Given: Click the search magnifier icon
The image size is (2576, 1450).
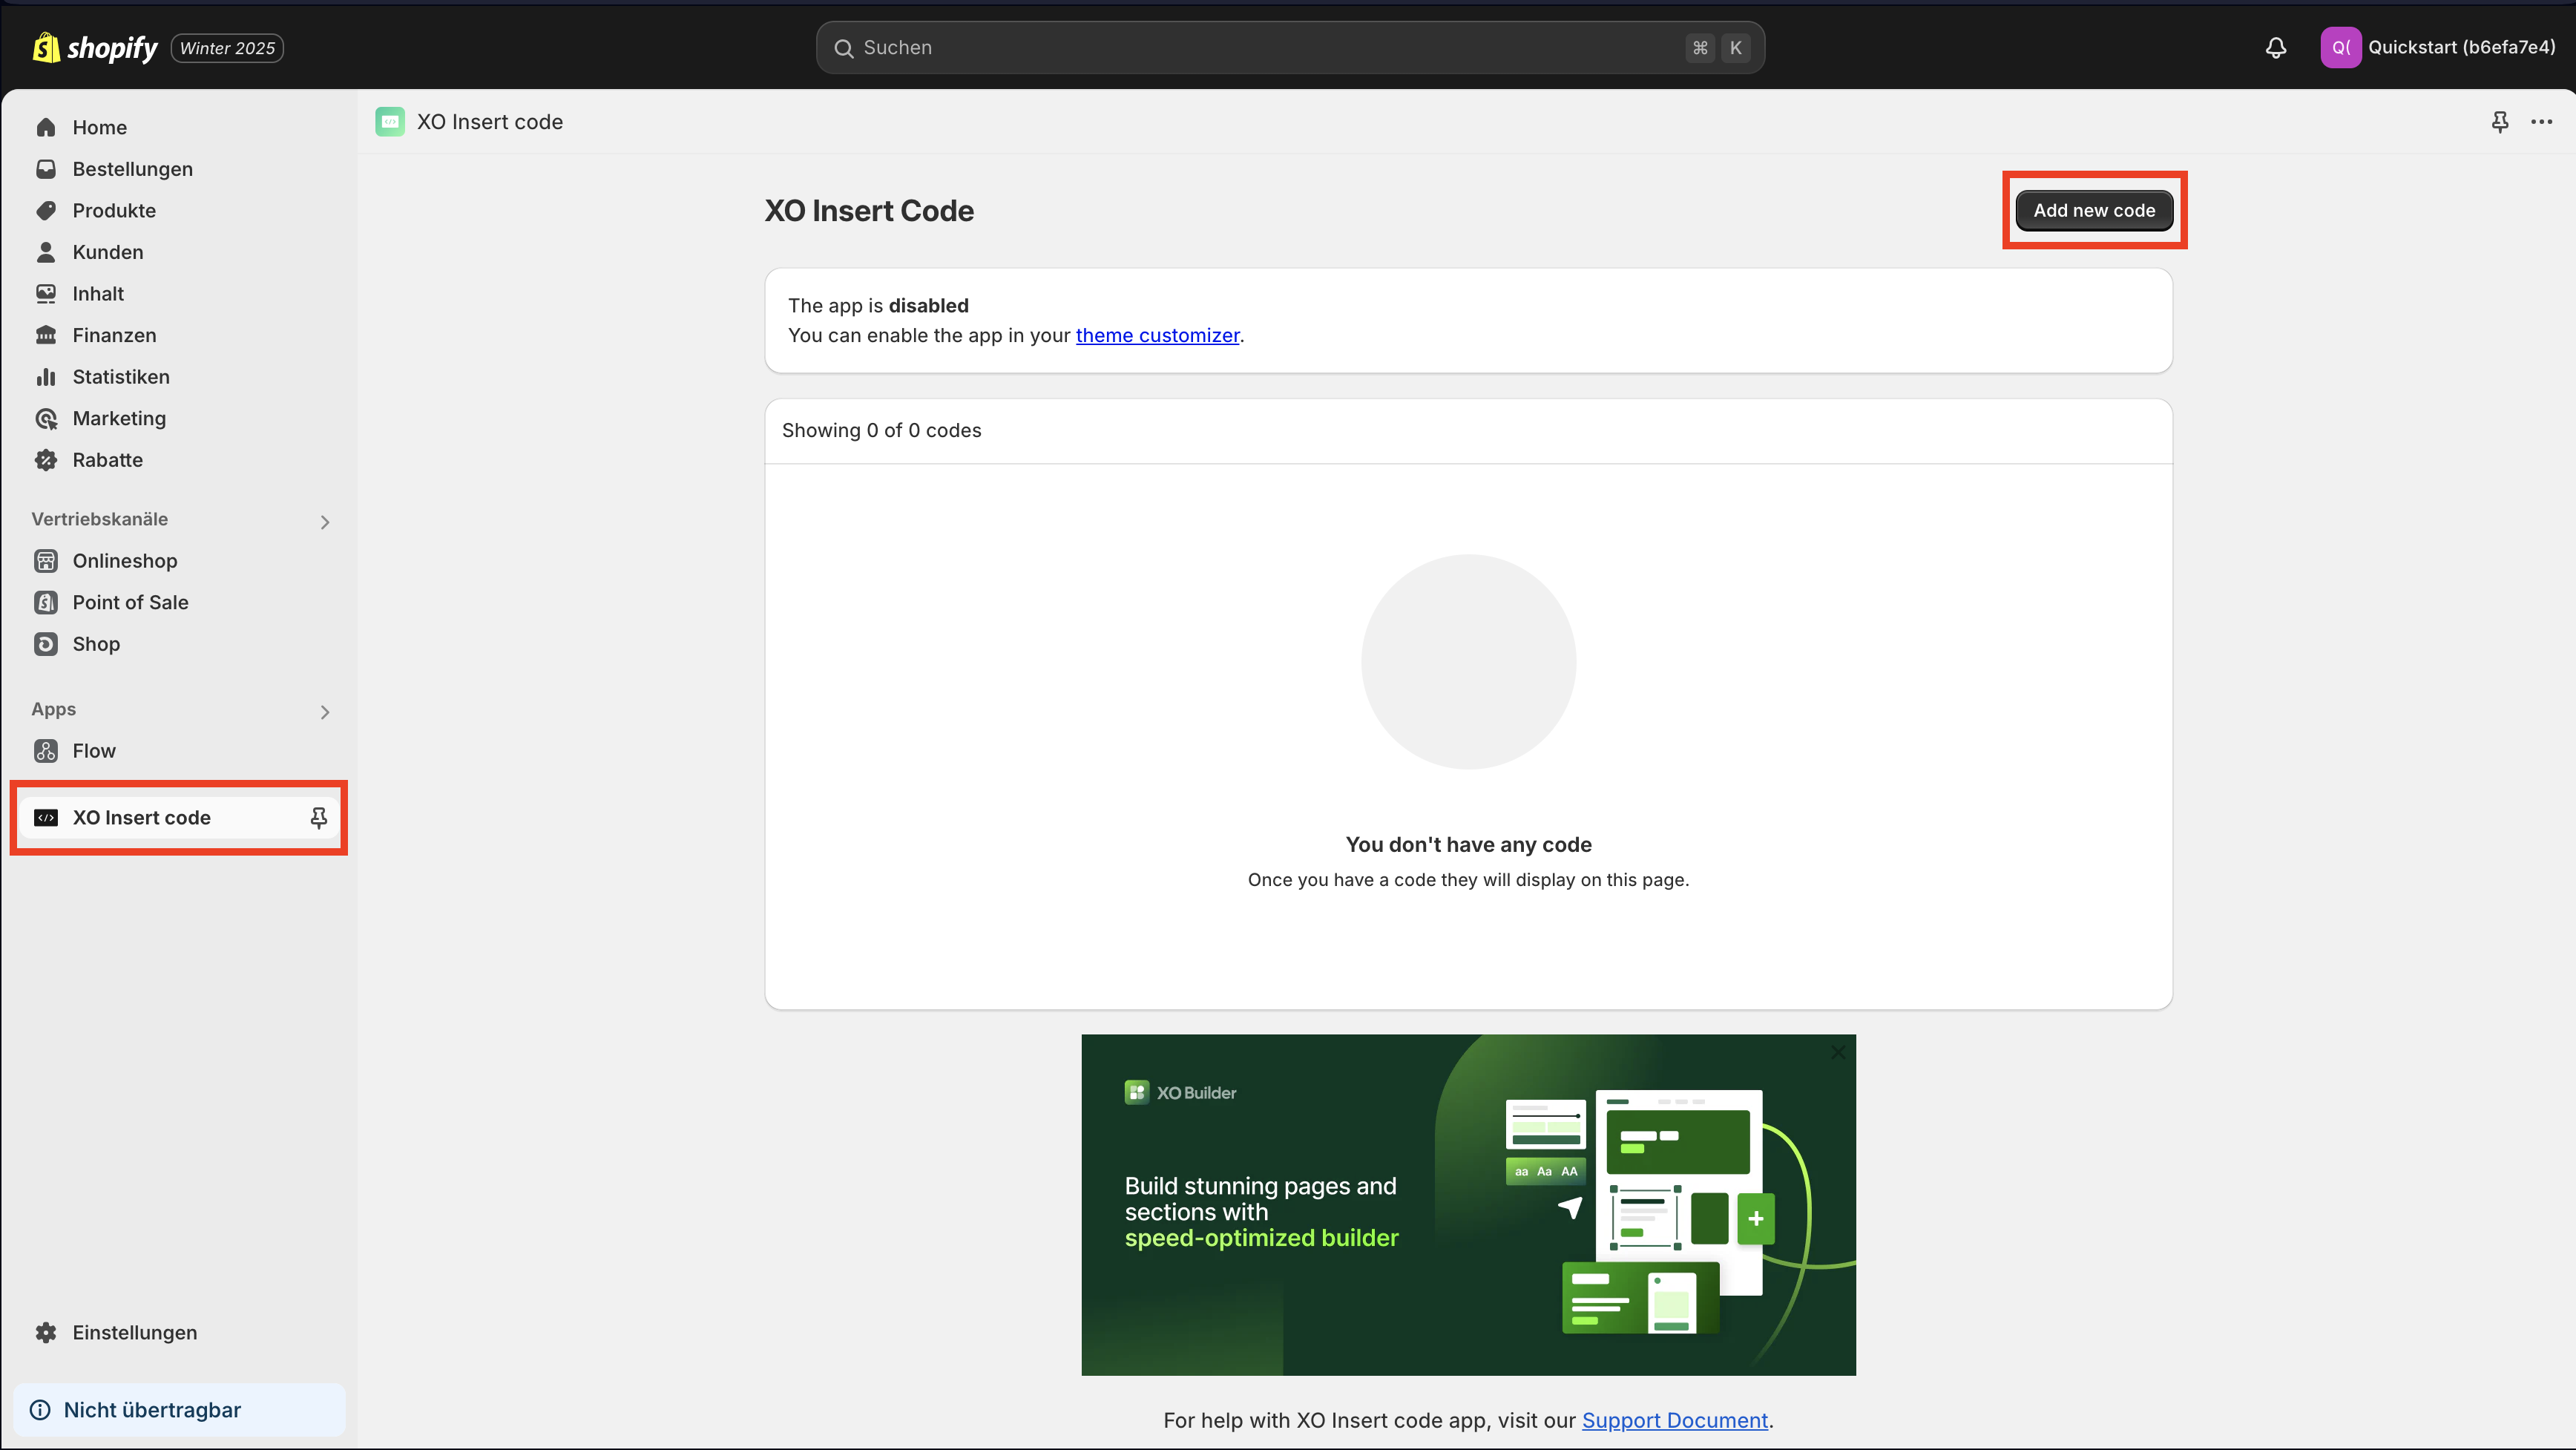Looking at the screenshot, I should pos(843,48).
